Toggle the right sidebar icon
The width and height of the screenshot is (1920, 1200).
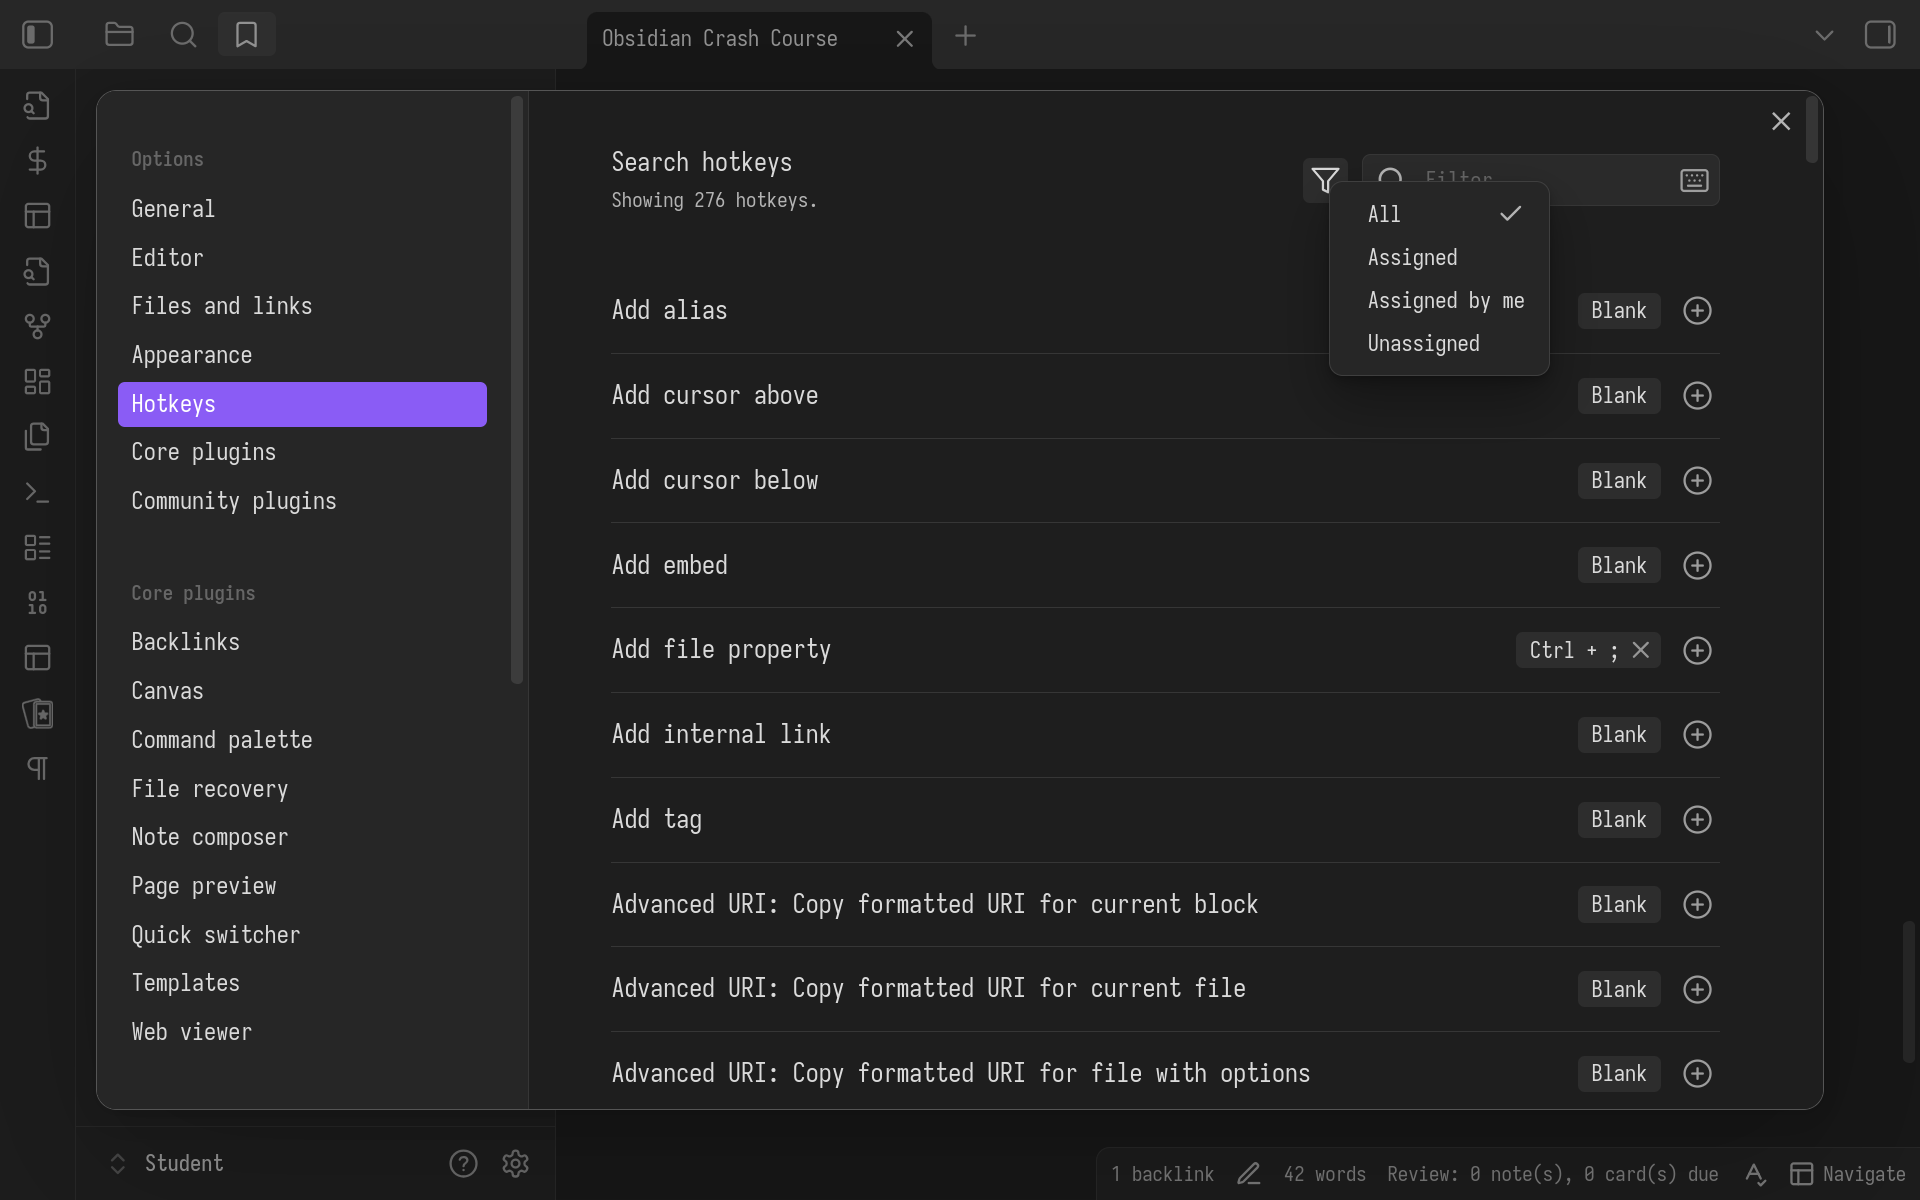[x=1880, y=35]
